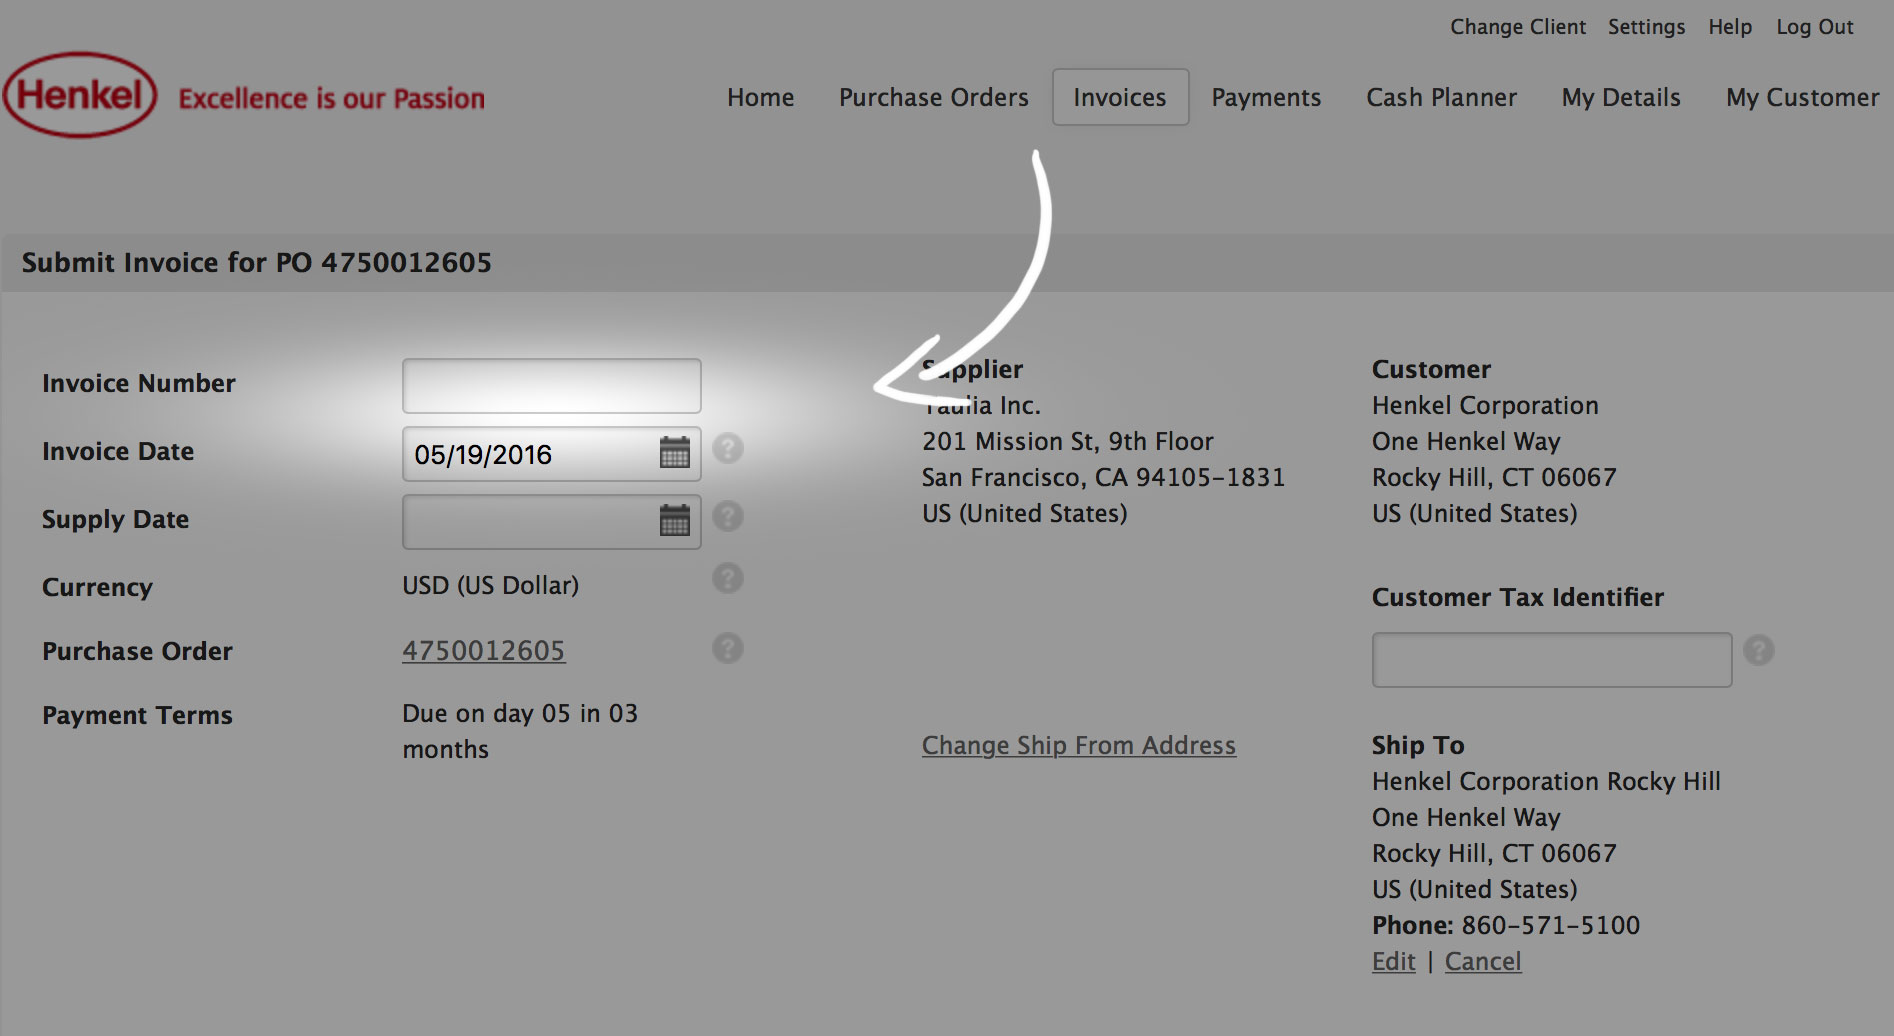Open Settings from the top bar
The image size is (1894, 1036).
pyautogui.click(x=1646, y=27)
